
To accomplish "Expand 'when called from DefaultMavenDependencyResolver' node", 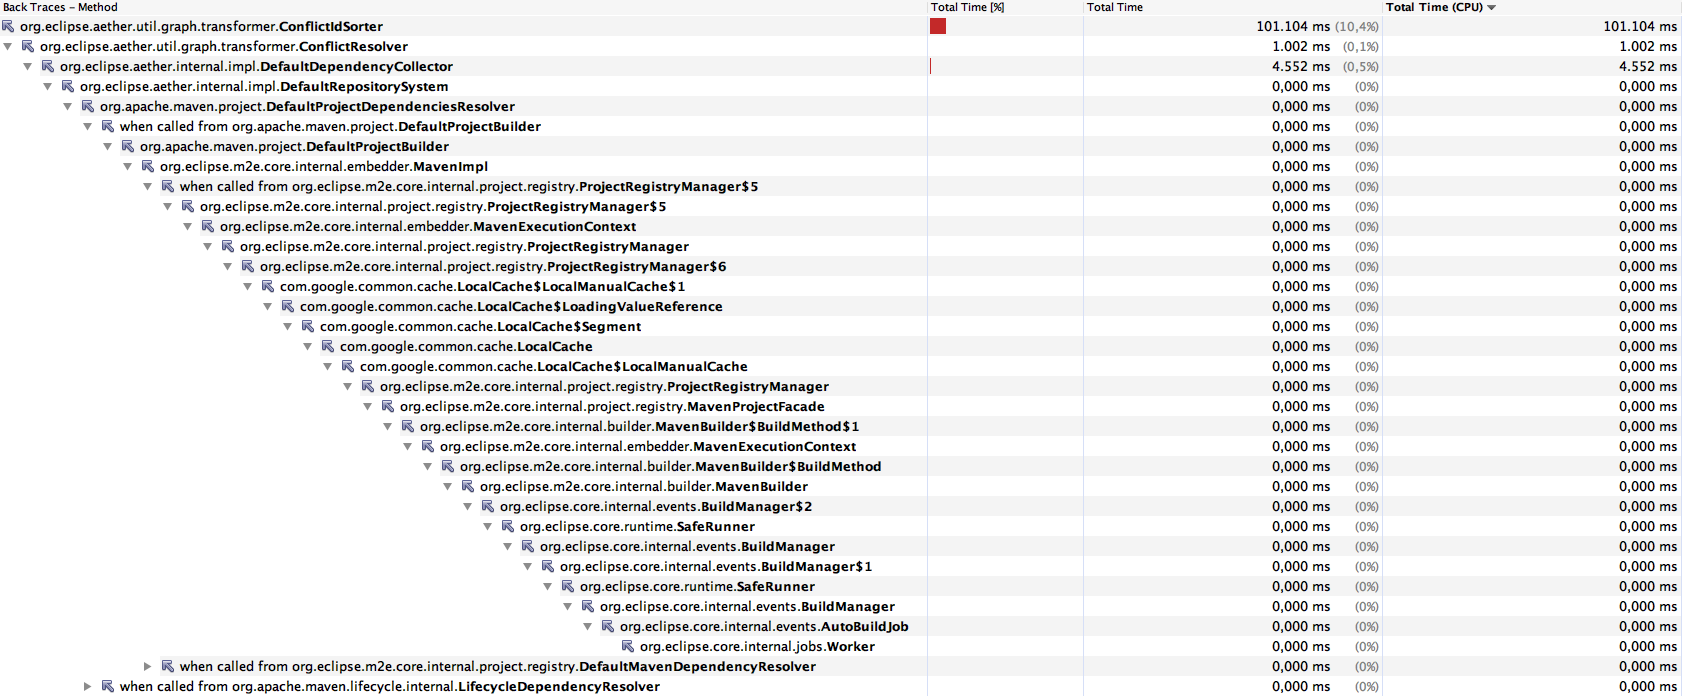I will [x=148, y=666].
